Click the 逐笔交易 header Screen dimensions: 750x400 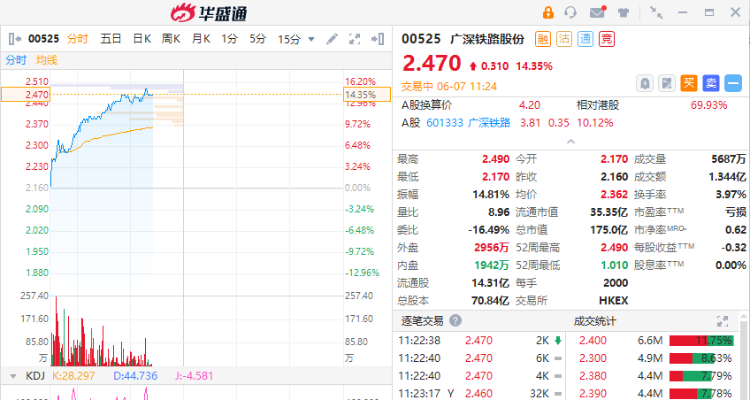pos(422,321)
